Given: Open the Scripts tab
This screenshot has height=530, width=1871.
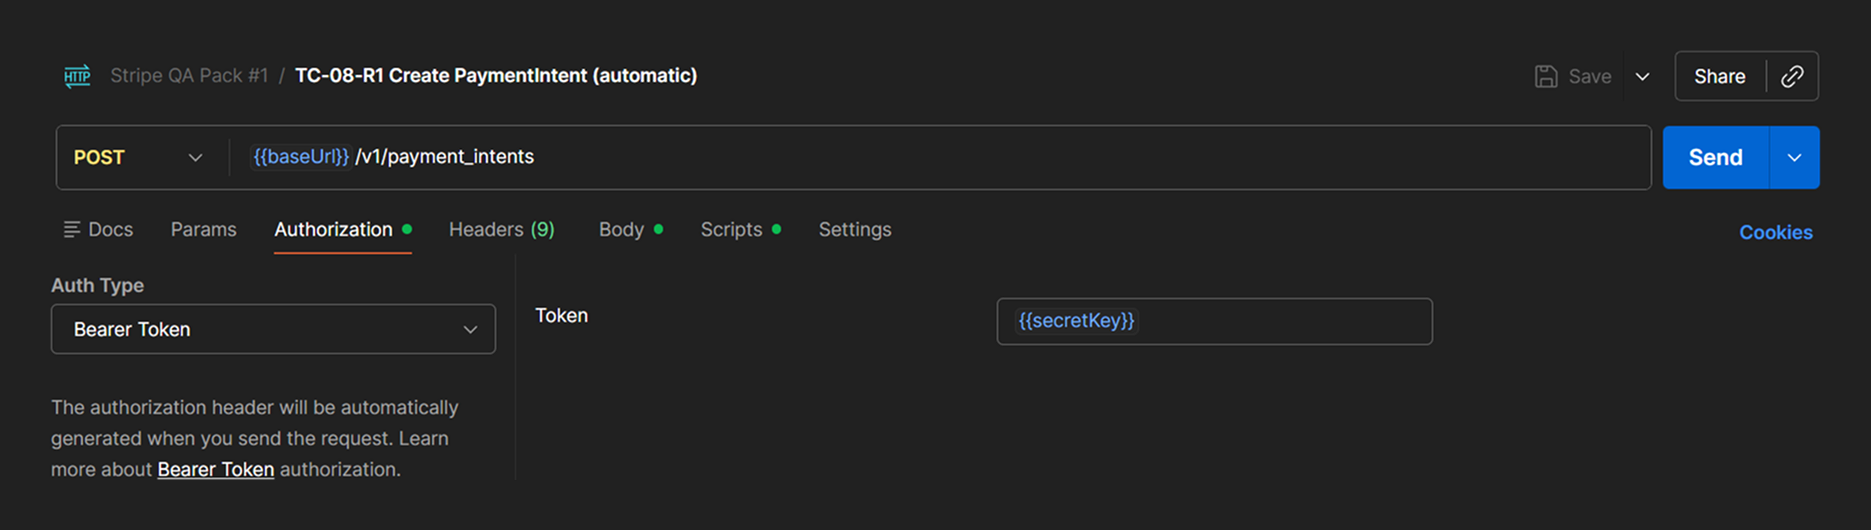Looking at the screenshot, I should [x=731, y=230].
